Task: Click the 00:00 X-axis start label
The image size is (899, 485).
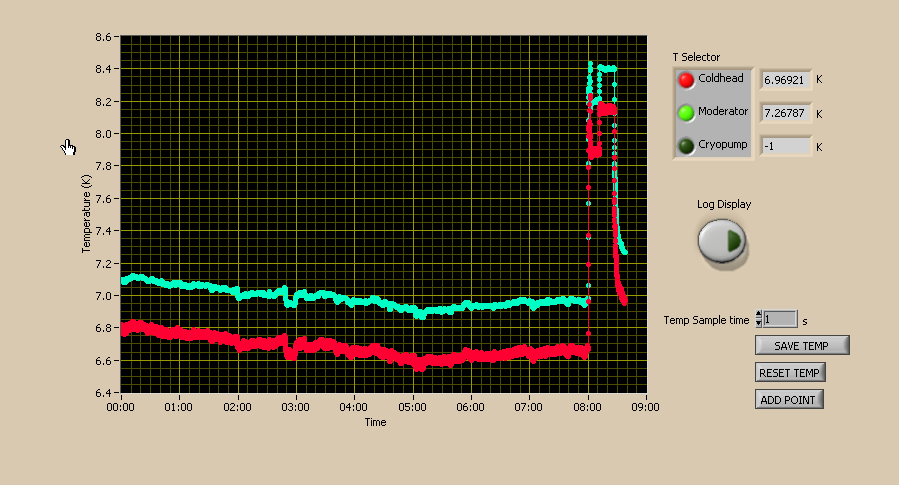Action: pos(120,407)
